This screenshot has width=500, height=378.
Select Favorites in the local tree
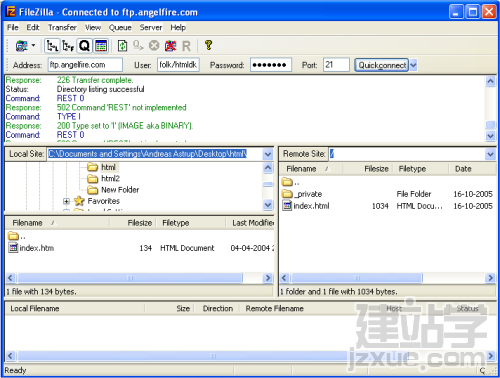[103, 201]
